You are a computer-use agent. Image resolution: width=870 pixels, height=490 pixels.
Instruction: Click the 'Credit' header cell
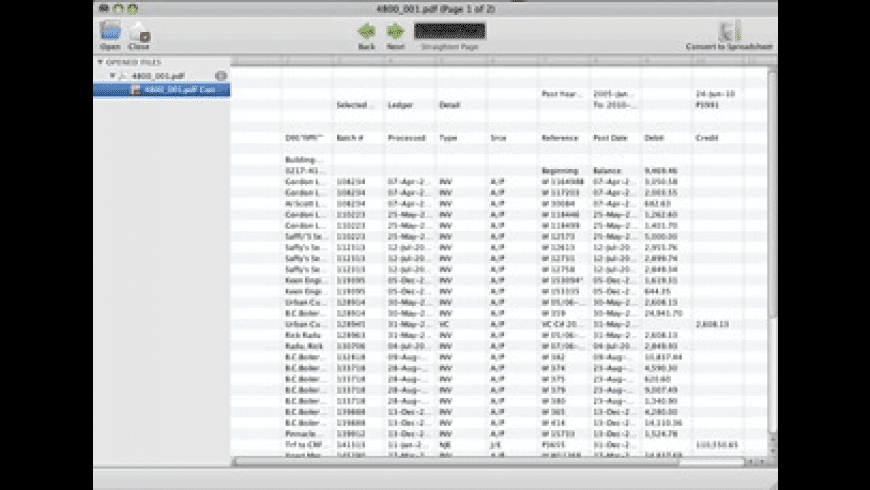point(706,138)
